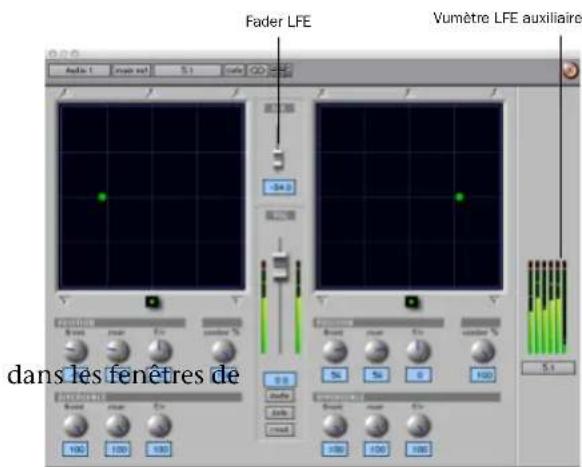
Task: Click the right panner Position rear knob
Action: point(376,351)
